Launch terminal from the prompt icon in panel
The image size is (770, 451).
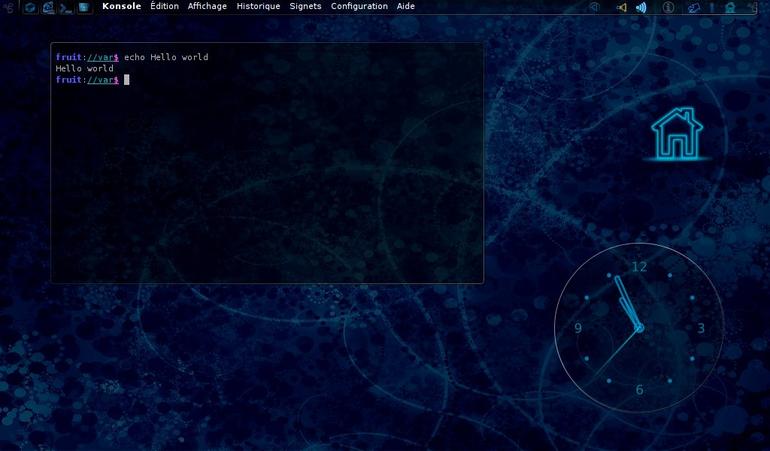66,8
